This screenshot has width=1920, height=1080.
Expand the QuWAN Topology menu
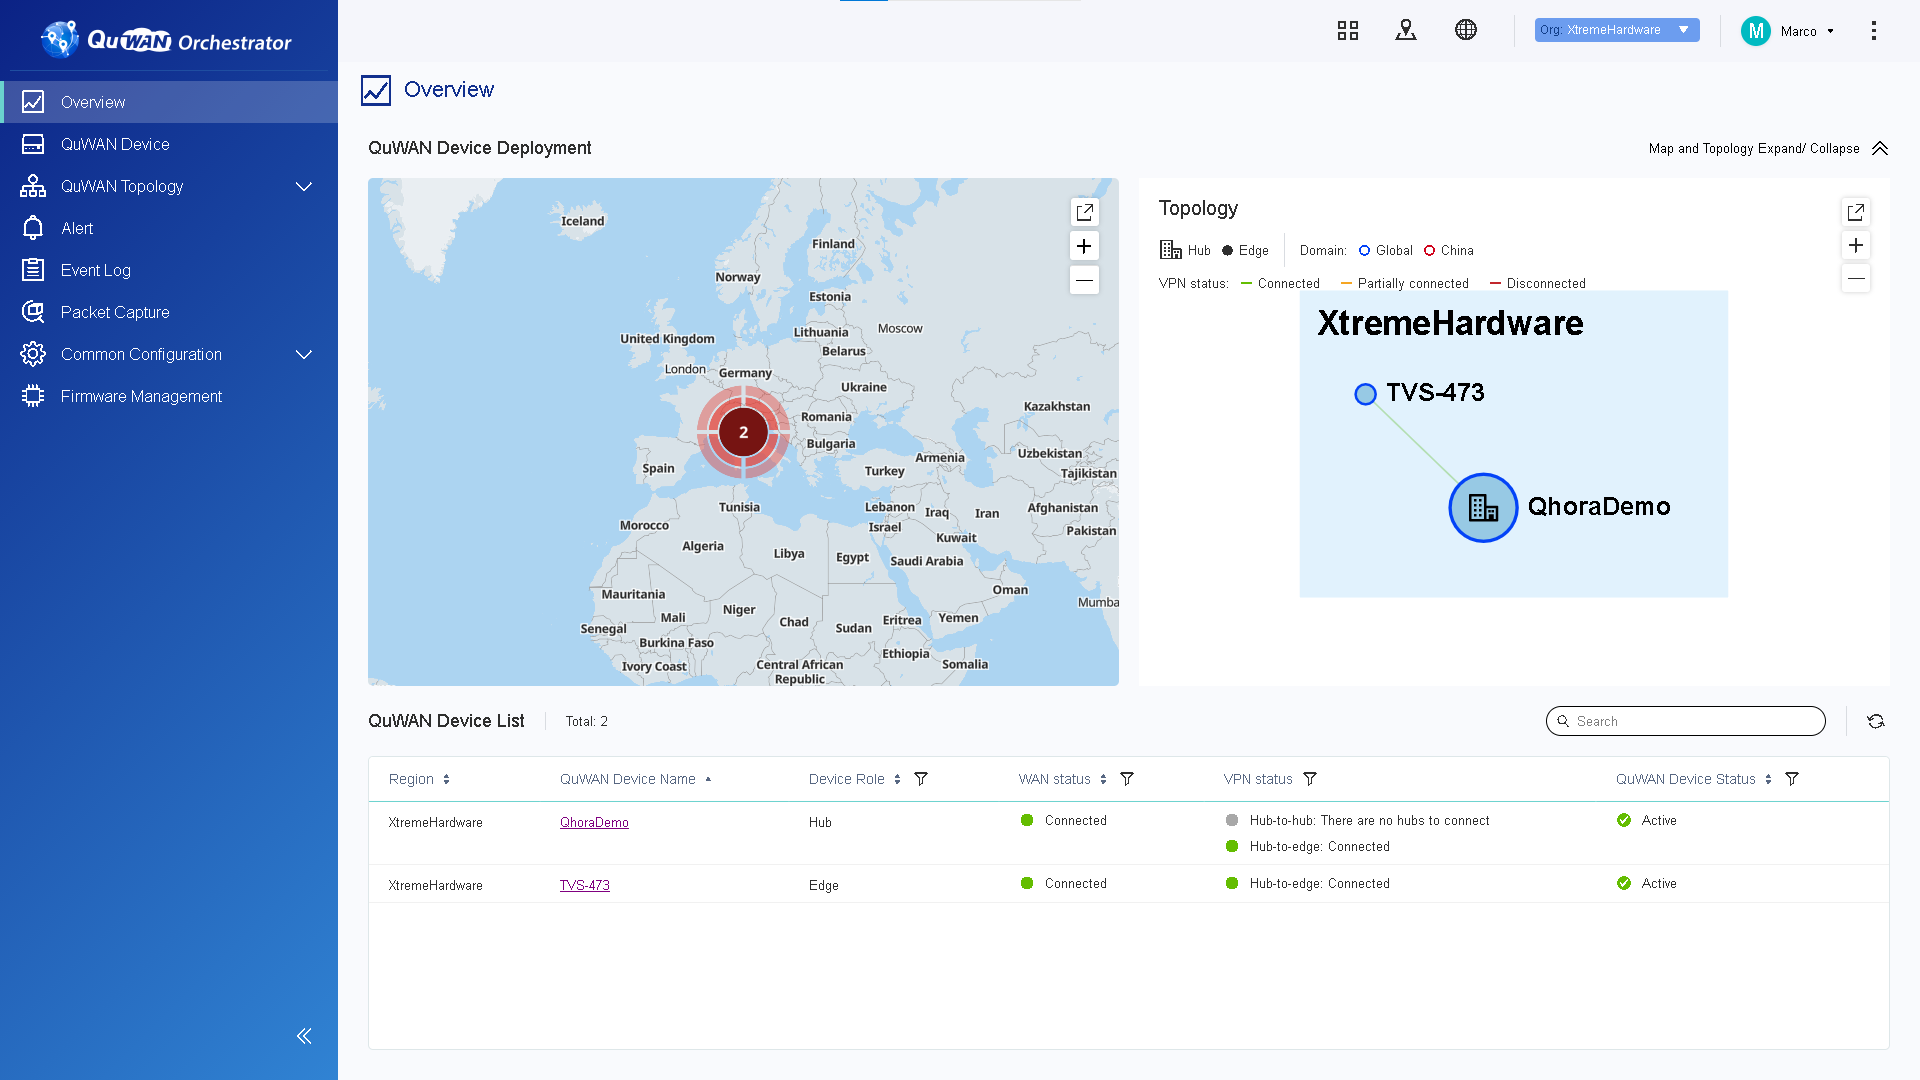304,186
